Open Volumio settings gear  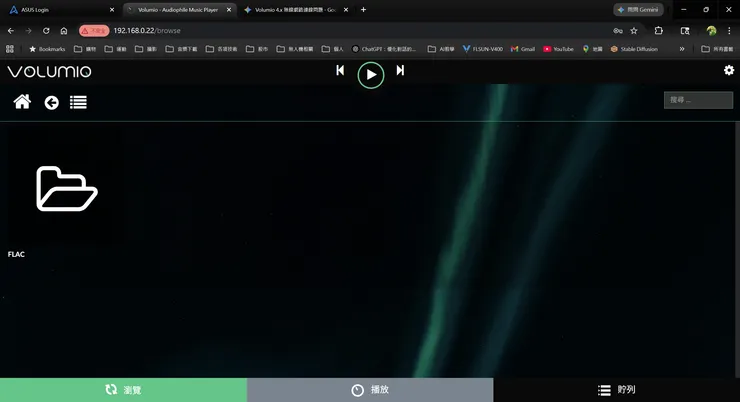[729, 70]
